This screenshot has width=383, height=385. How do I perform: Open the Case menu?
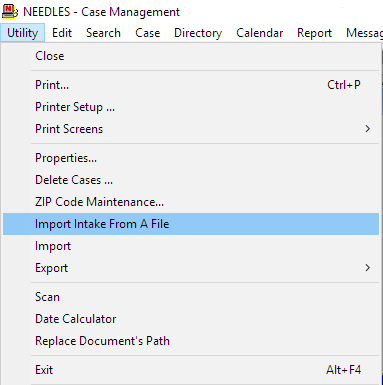[148, 33]
